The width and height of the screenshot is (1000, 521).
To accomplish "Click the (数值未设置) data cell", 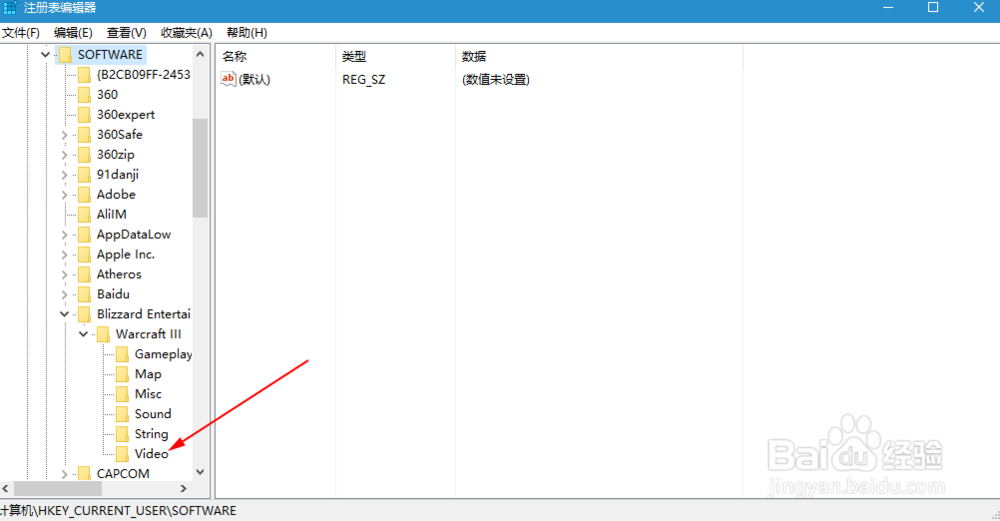I will [496, 79].
